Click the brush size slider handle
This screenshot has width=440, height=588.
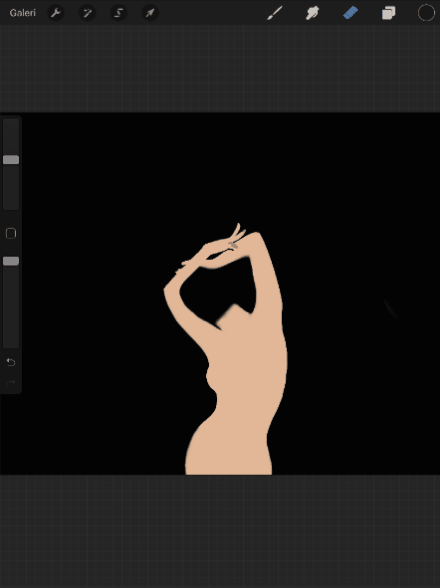[11, 160]
